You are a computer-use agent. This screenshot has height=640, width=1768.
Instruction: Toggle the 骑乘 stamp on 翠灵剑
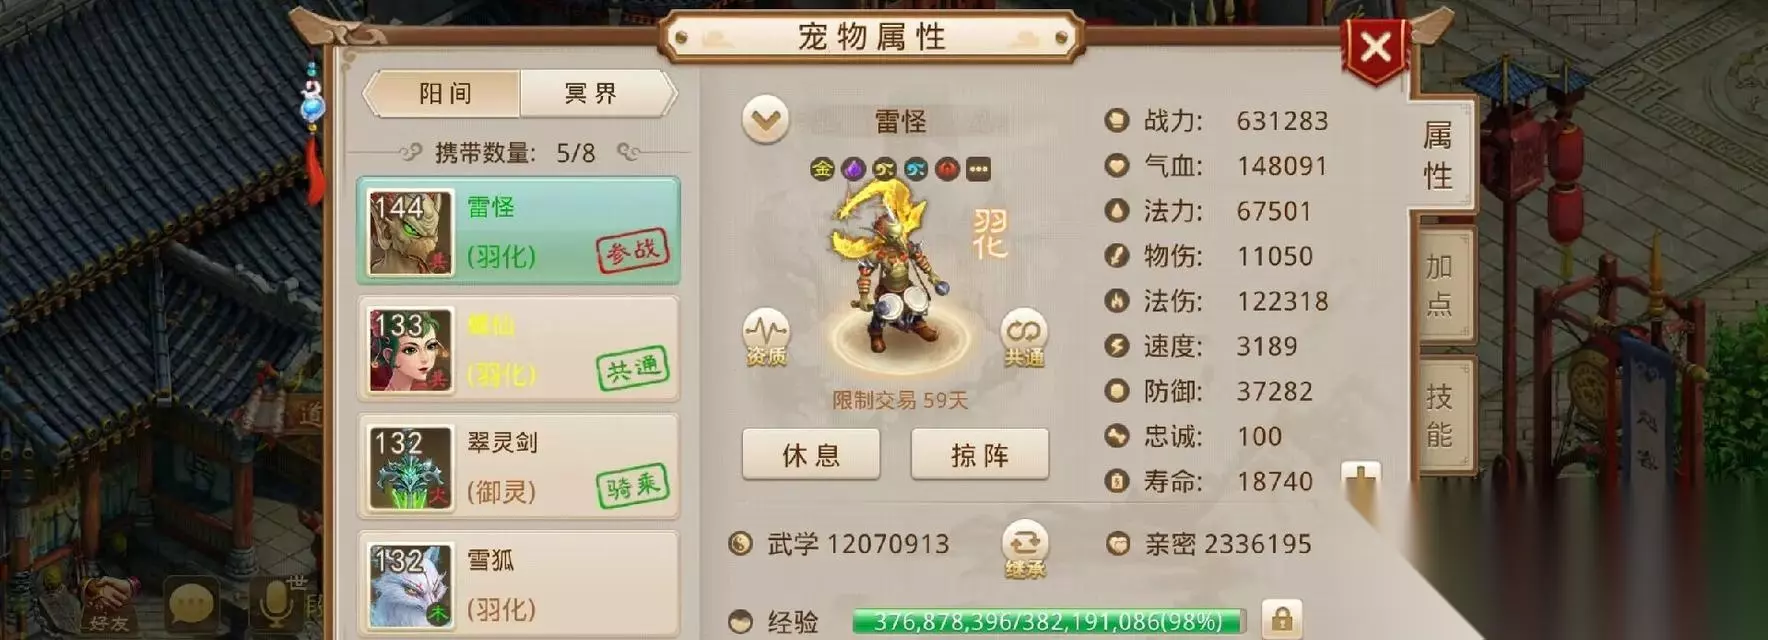pos(632,487)
